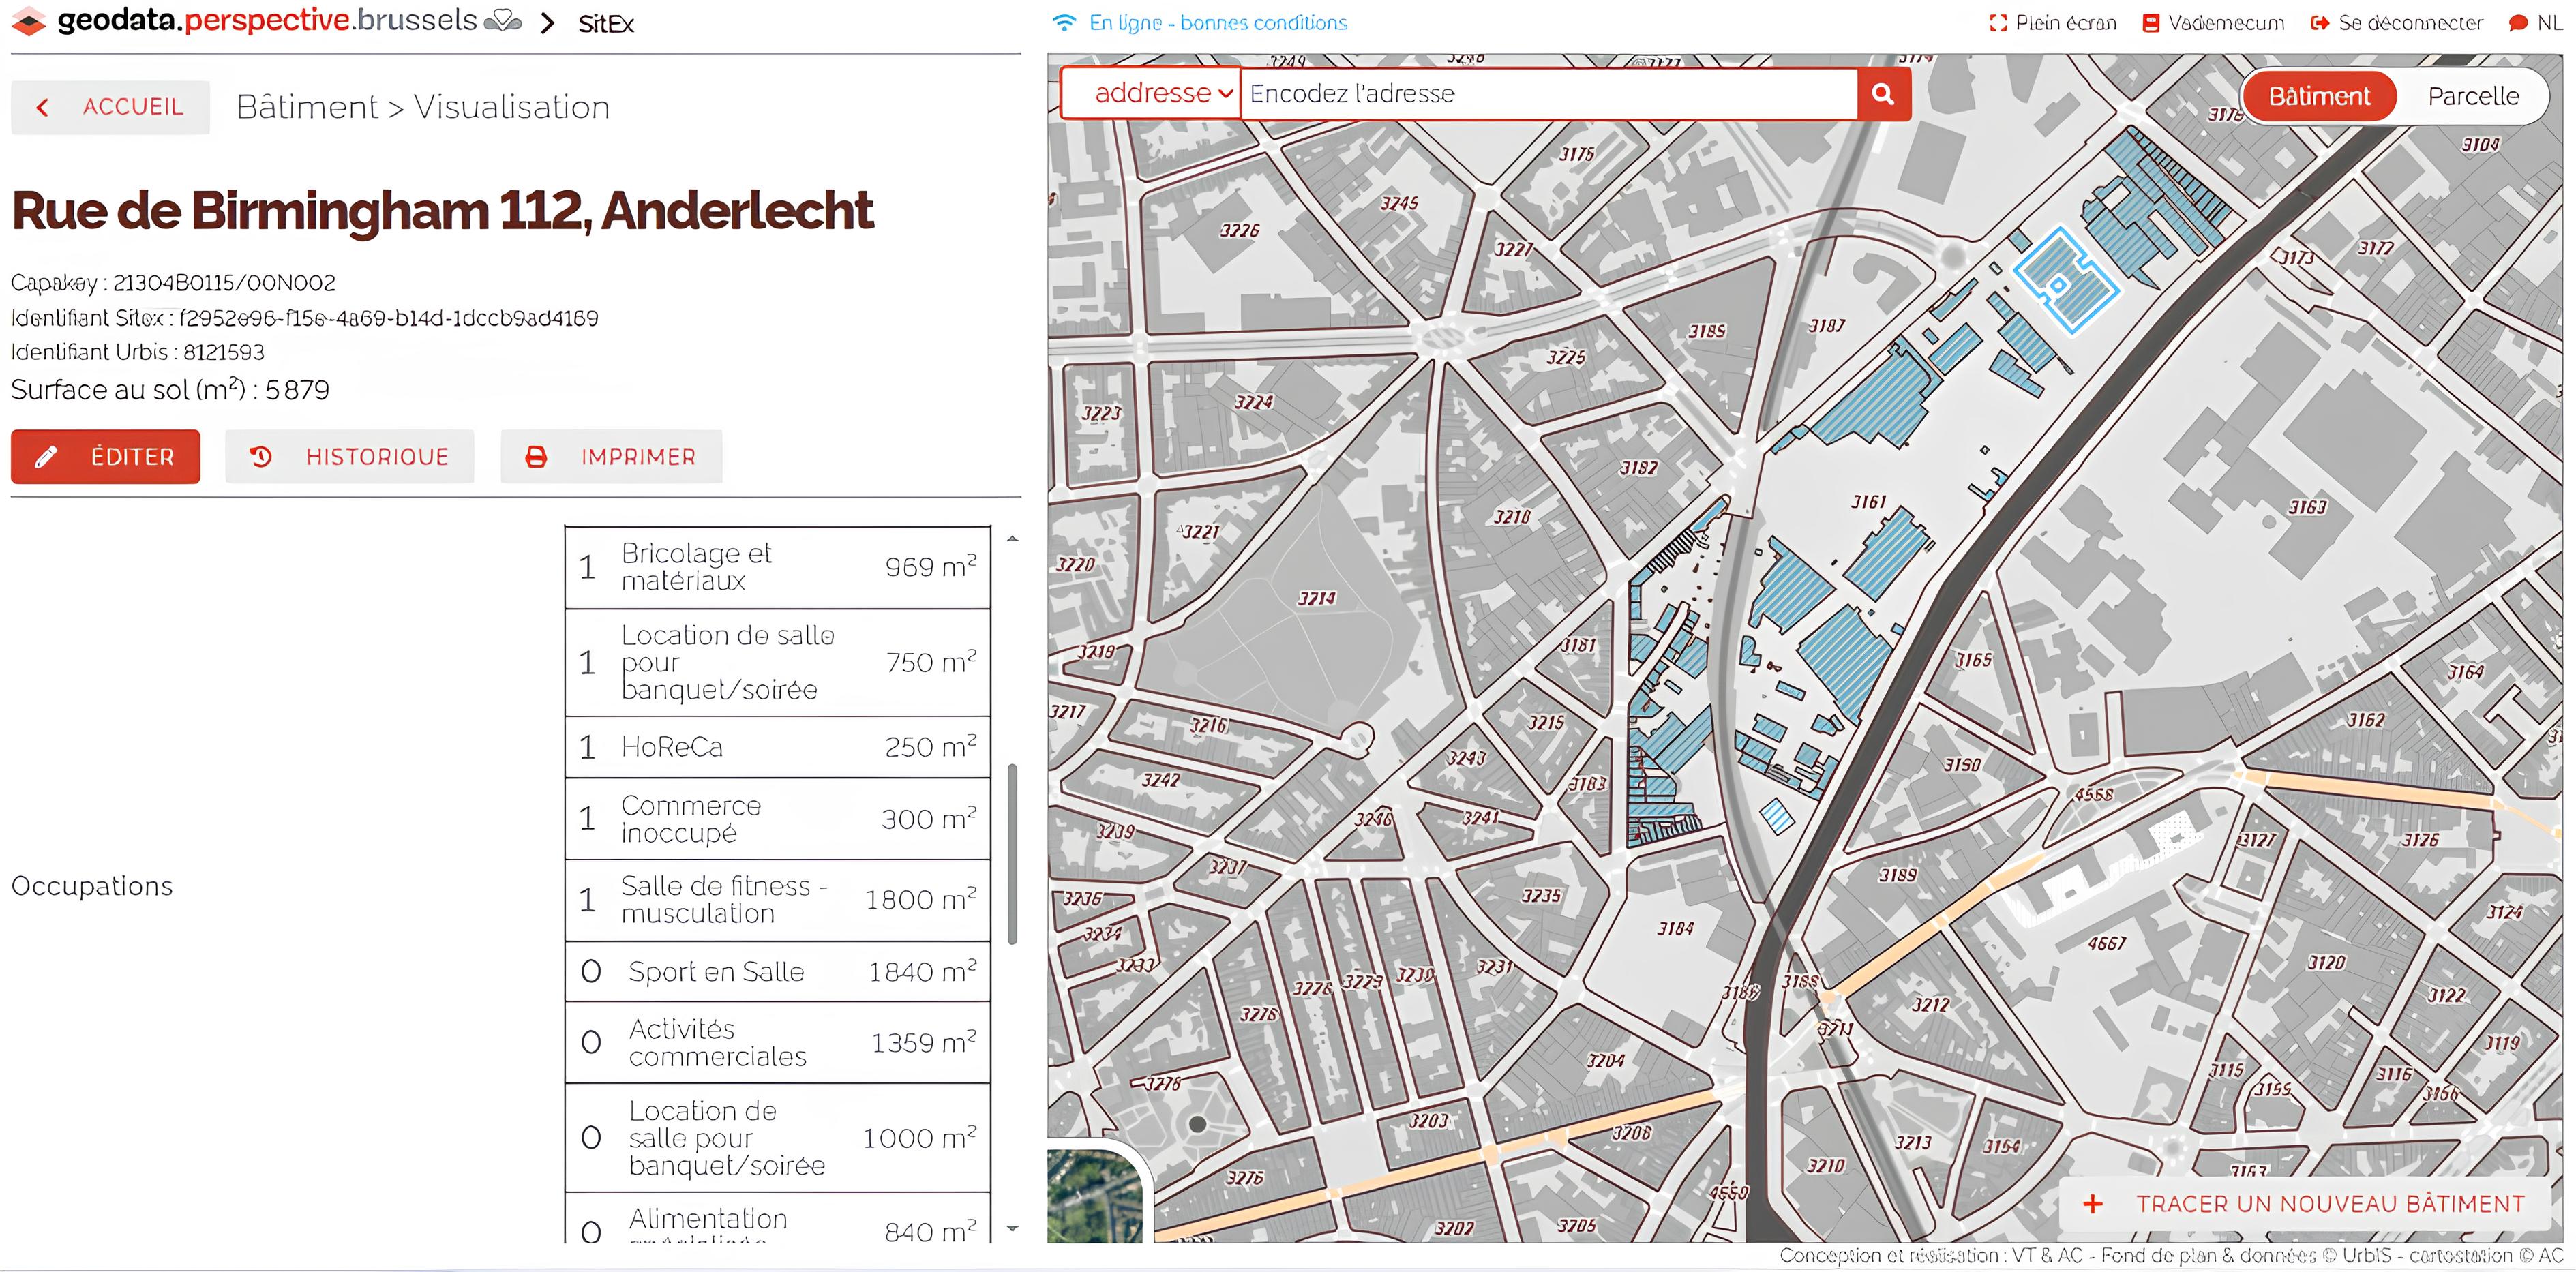Open the Historique button
The image size is (2576, 1272).
349,457
